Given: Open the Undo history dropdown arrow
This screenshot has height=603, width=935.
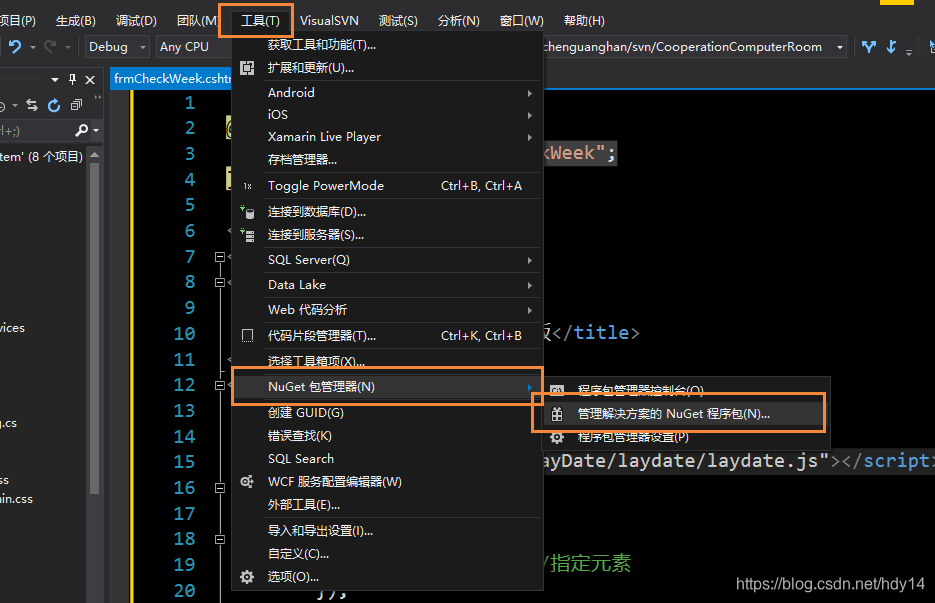Looking at the screenshot, I should pos(33,47).
